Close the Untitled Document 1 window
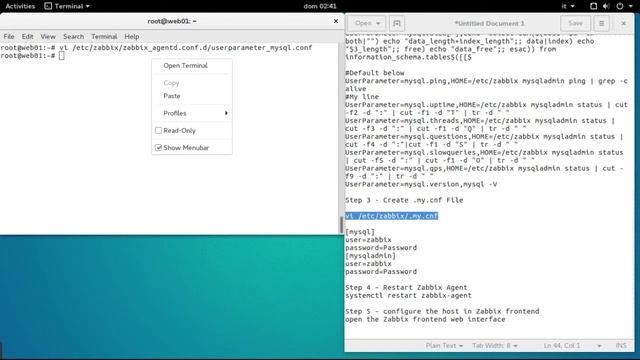The height and width of the screenshot is (360, 640). 623,23
